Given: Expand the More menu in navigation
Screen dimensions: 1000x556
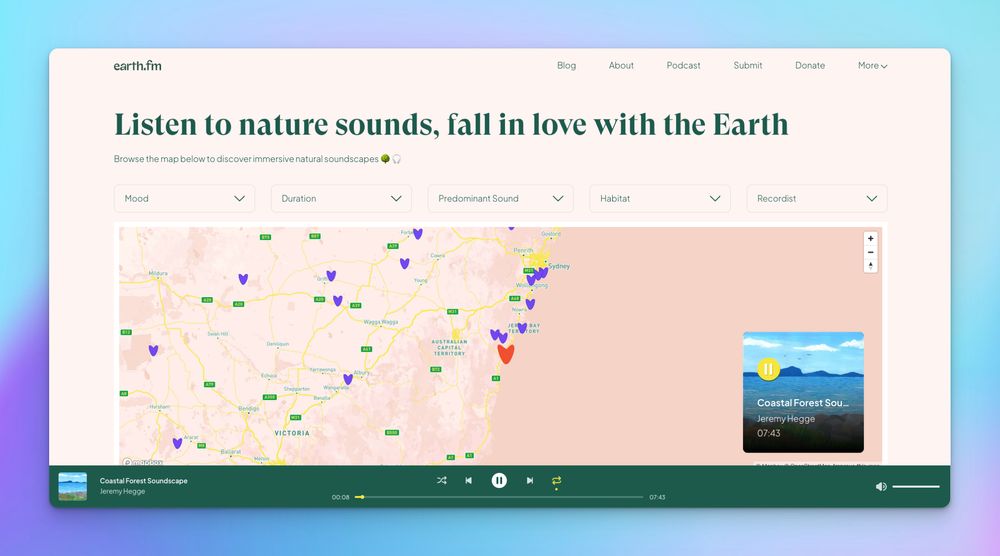Looking at the screenshot, I should pyautogui.click(x=872, y=66).
